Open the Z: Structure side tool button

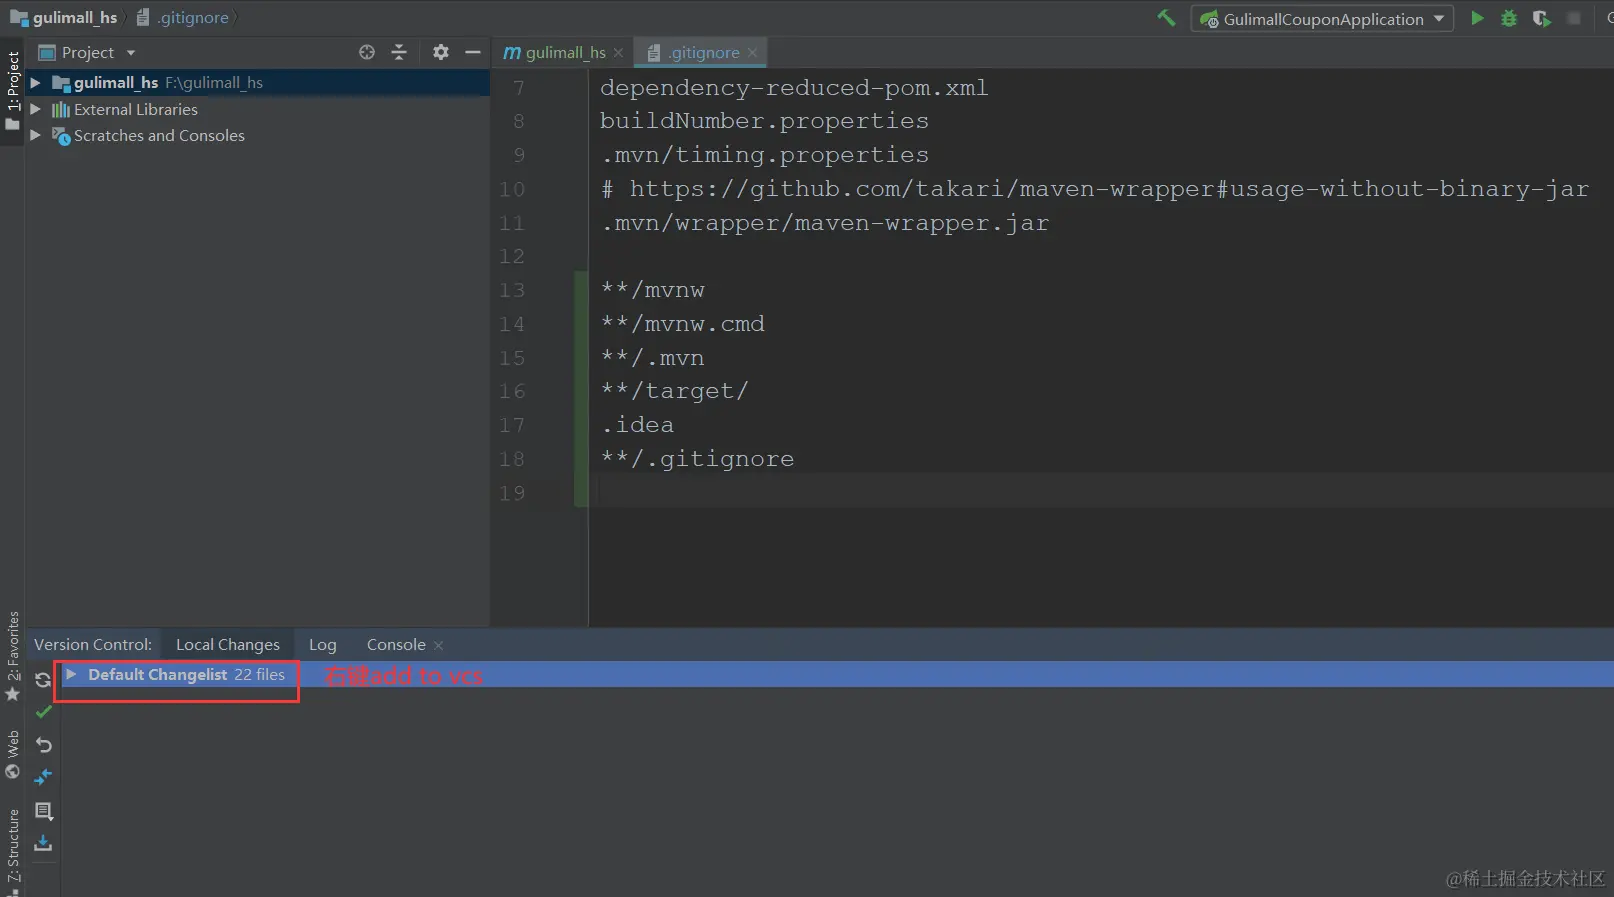pyautogui.click(x=12, y=850)
